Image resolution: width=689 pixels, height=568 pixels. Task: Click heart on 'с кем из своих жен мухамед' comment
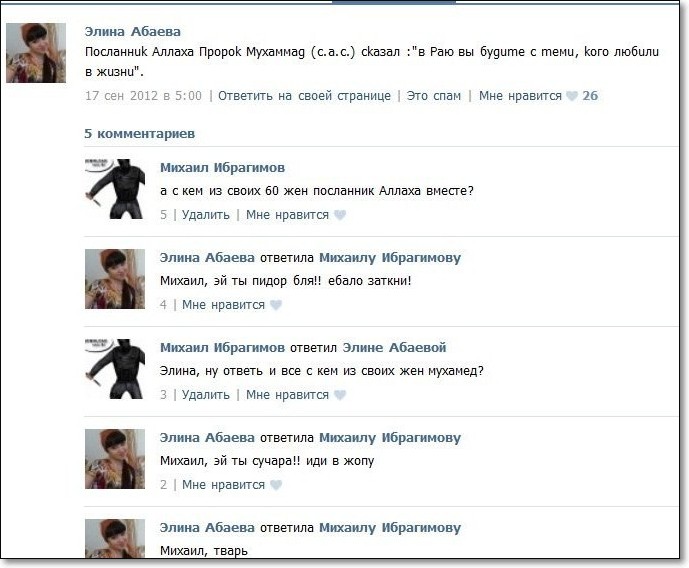coord(340,394)
